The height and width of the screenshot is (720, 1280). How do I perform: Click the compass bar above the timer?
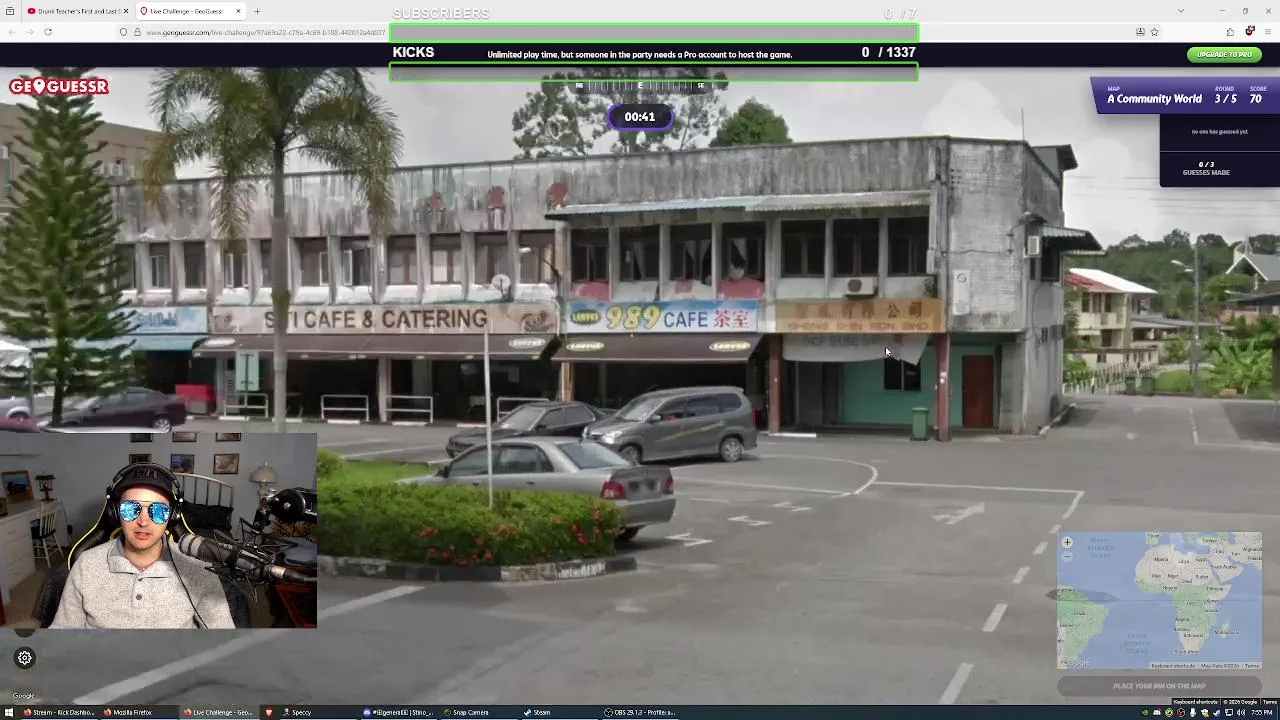(x=640, y=86)
